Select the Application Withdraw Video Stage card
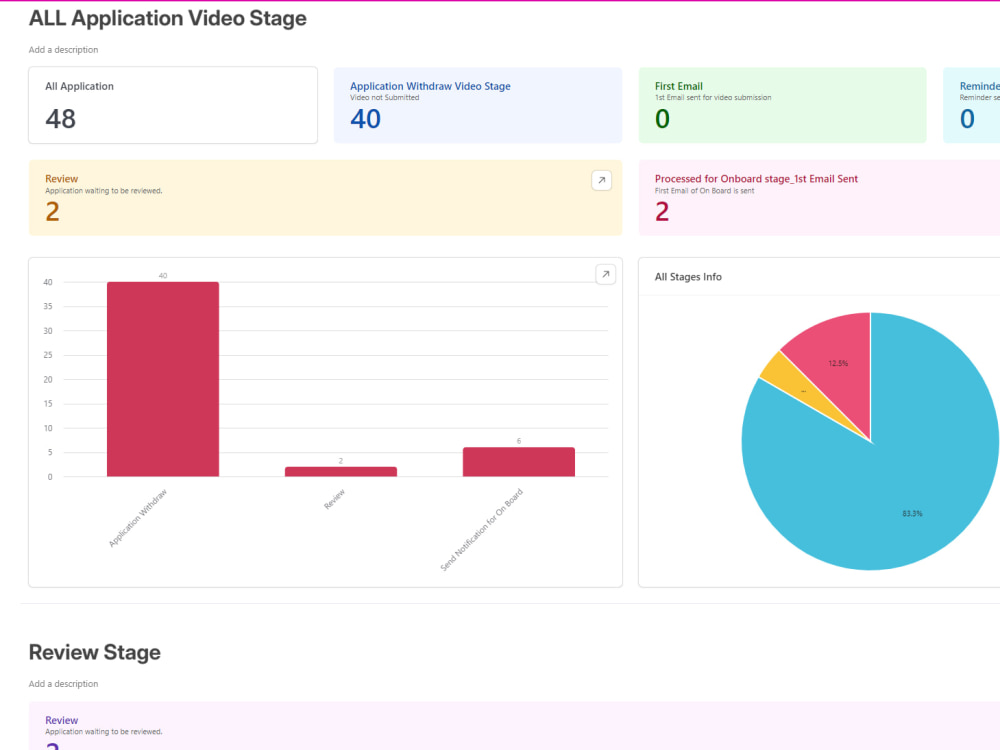 (x=478, y=105)
